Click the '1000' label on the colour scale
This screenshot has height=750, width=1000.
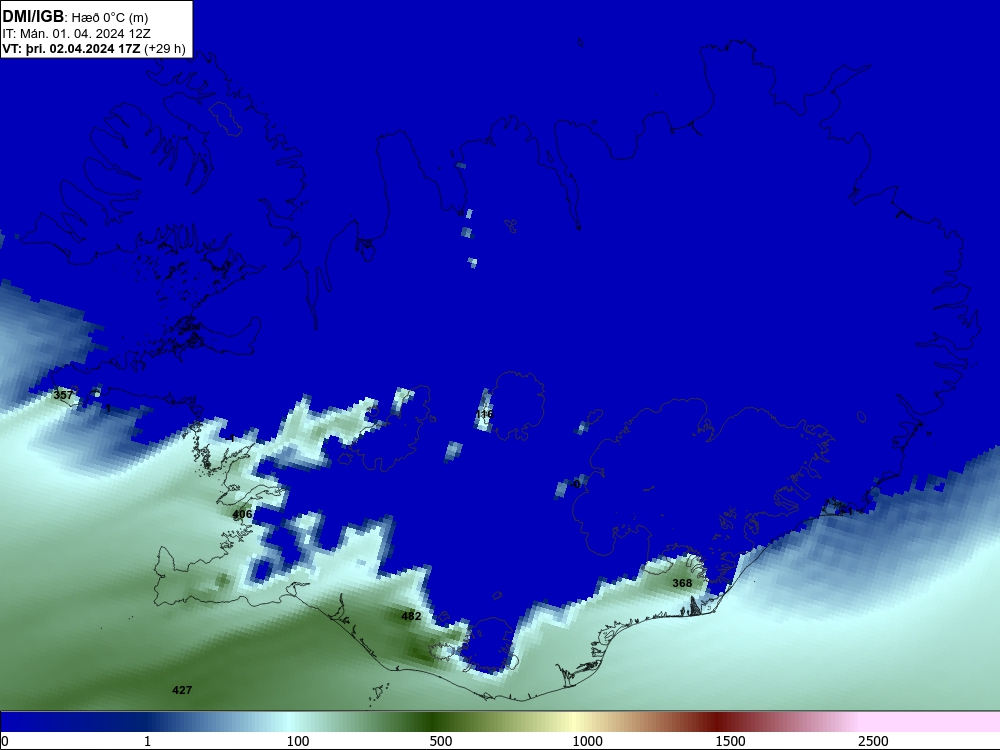click(x=587, y=741)
